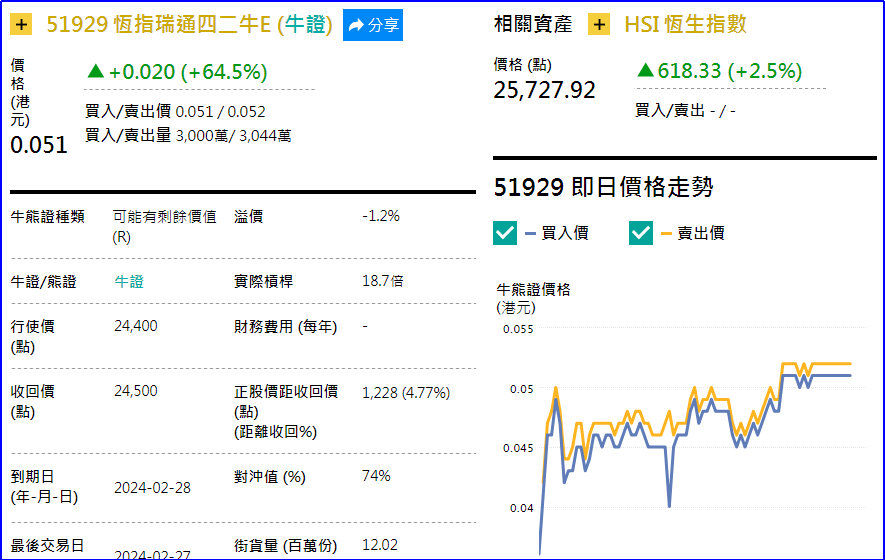Open 51929 恆指瑞通四二牛E title link
This screenshot has height=560, width=885.
point(189,24)
